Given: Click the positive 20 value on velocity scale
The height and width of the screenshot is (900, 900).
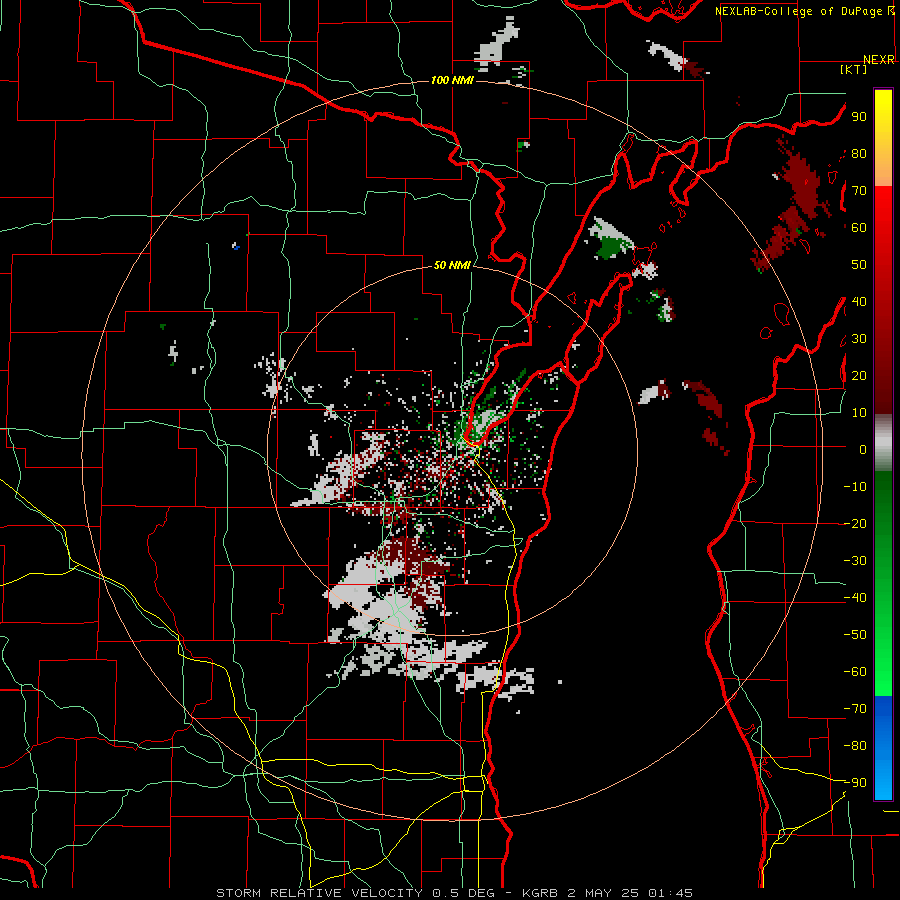Looking at the screenshot, I should (x=859, y=375).
